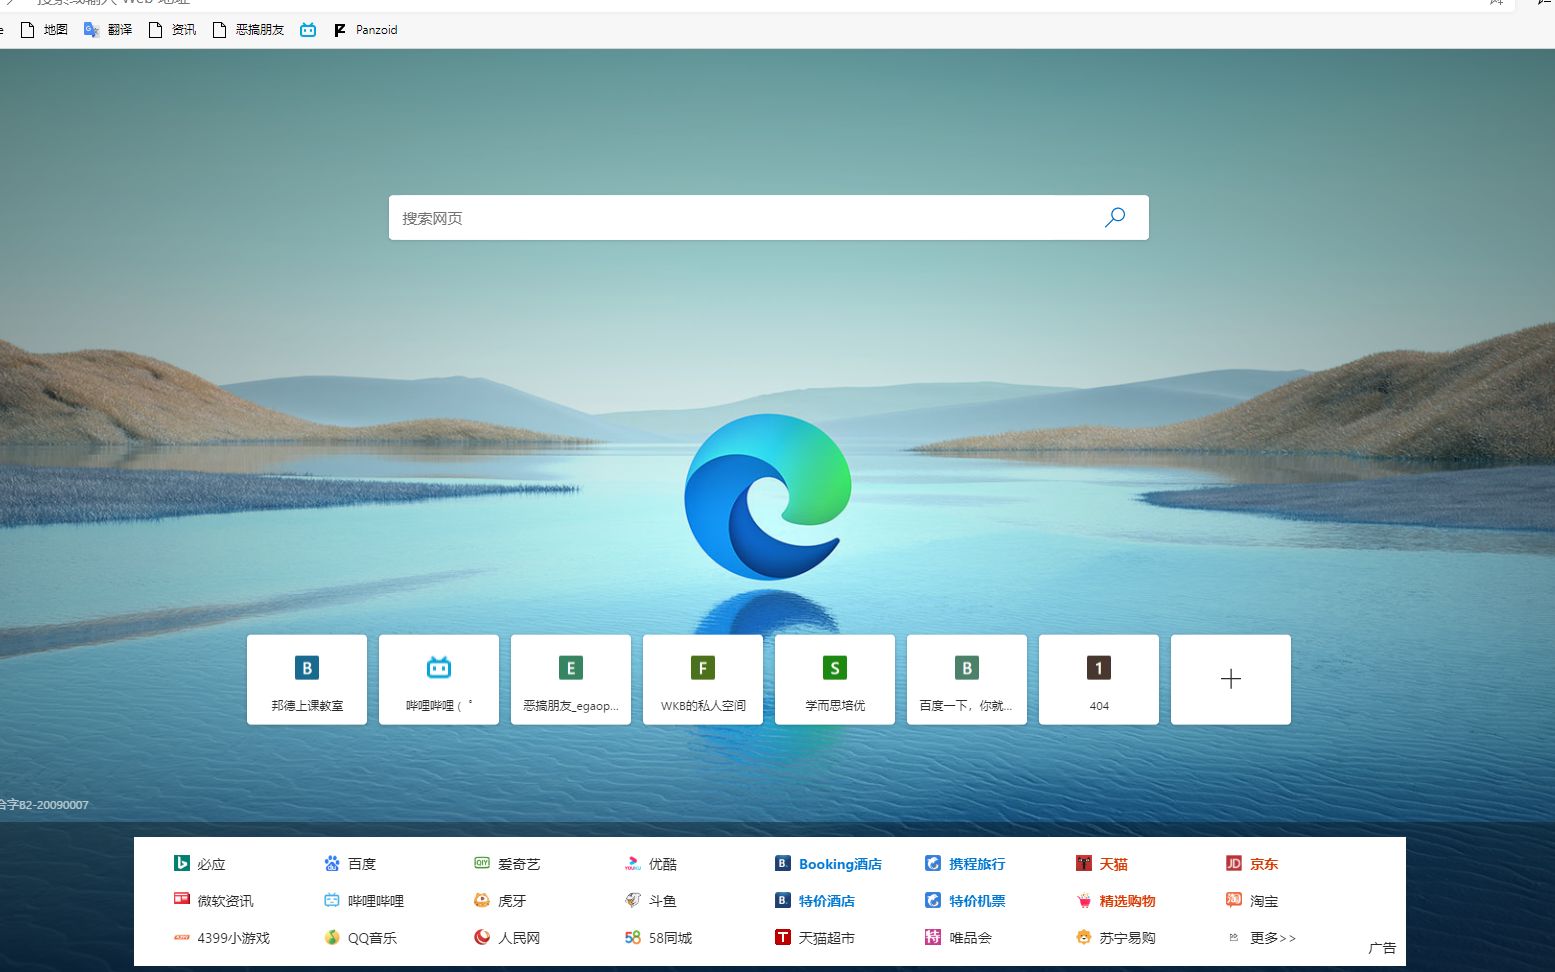Open the 58同城 link text

(x=670, y=938)
